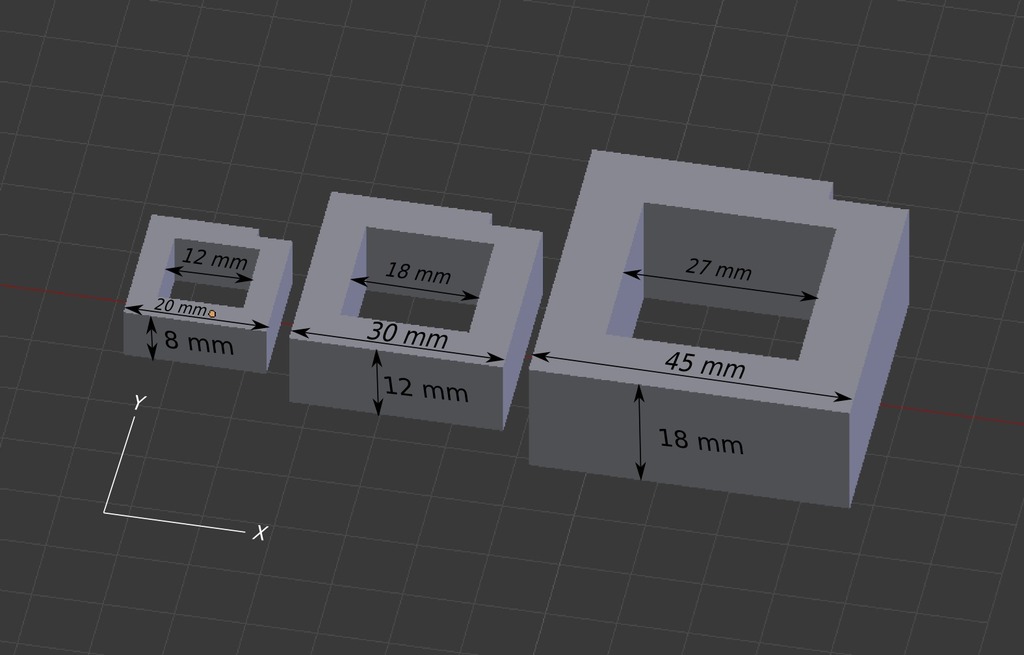This screenshot has width=1024, height=655.
Task: Click the X axis label
Action: (x=260, y=534)
